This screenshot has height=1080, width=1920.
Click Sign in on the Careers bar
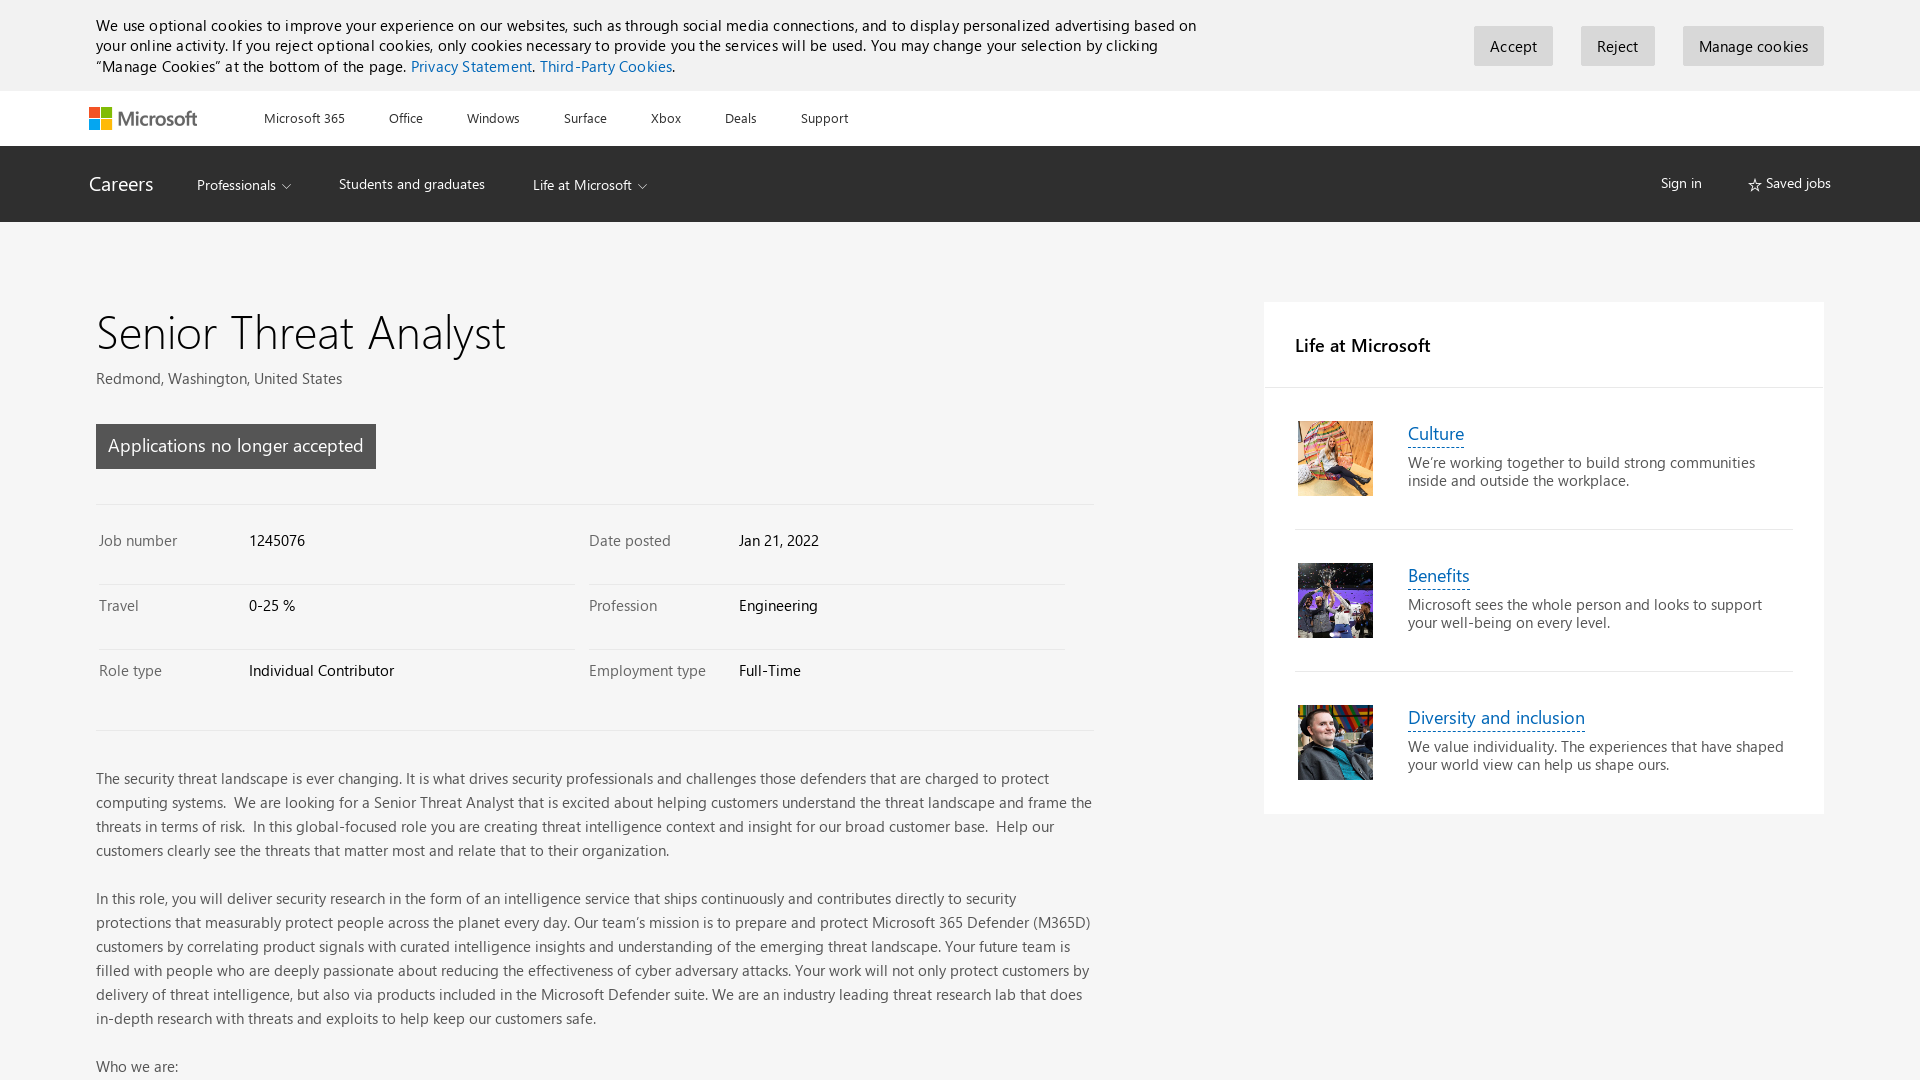click(1681, 183)
